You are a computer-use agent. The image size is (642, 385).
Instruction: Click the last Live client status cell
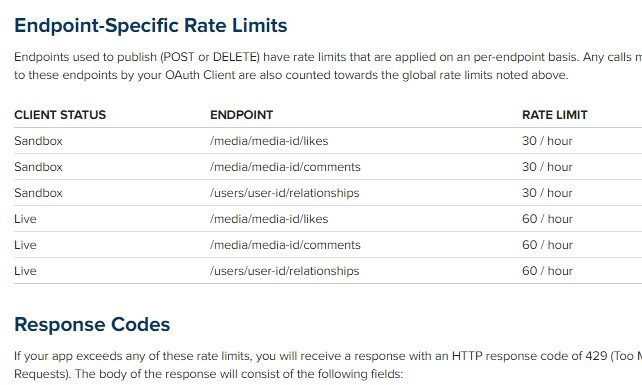pyautogui.click(x=25, y=271)
